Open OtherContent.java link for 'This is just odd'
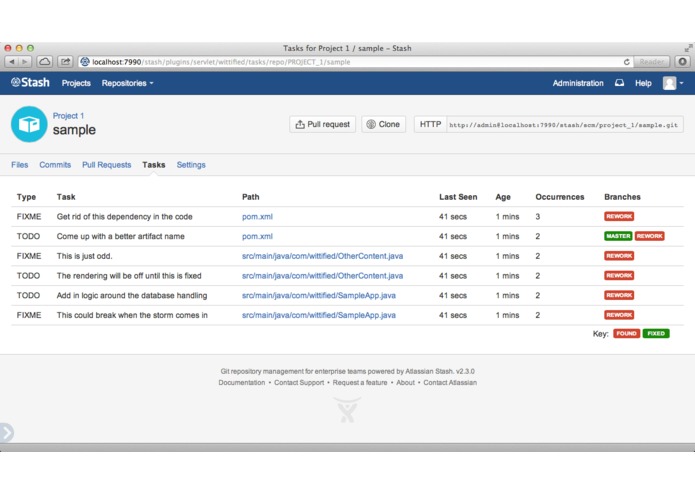 322,256
